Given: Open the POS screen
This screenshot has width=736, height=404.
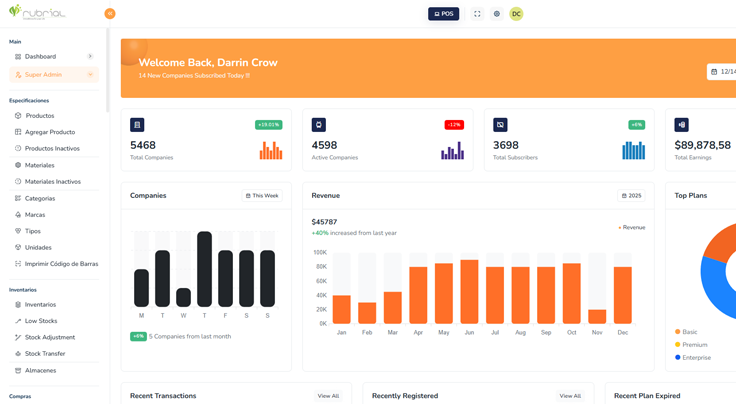Looking at the screenshot, I should point(443,14).
